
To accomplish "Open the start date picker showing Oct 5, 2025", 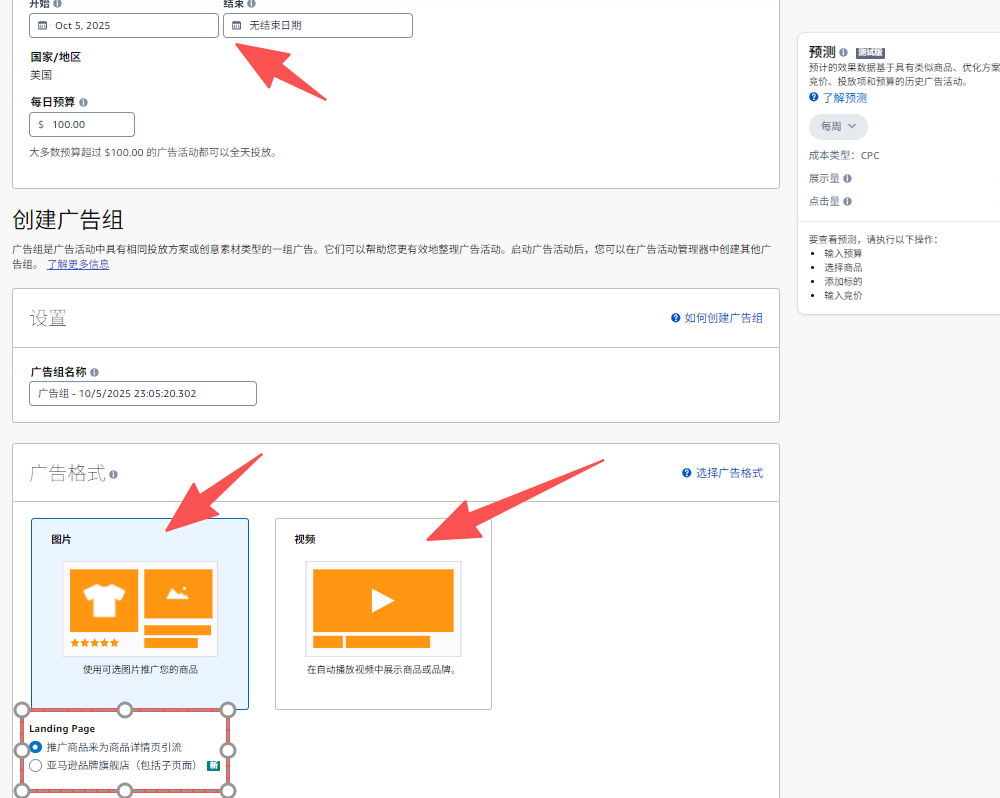I will (x=124, y=25).
